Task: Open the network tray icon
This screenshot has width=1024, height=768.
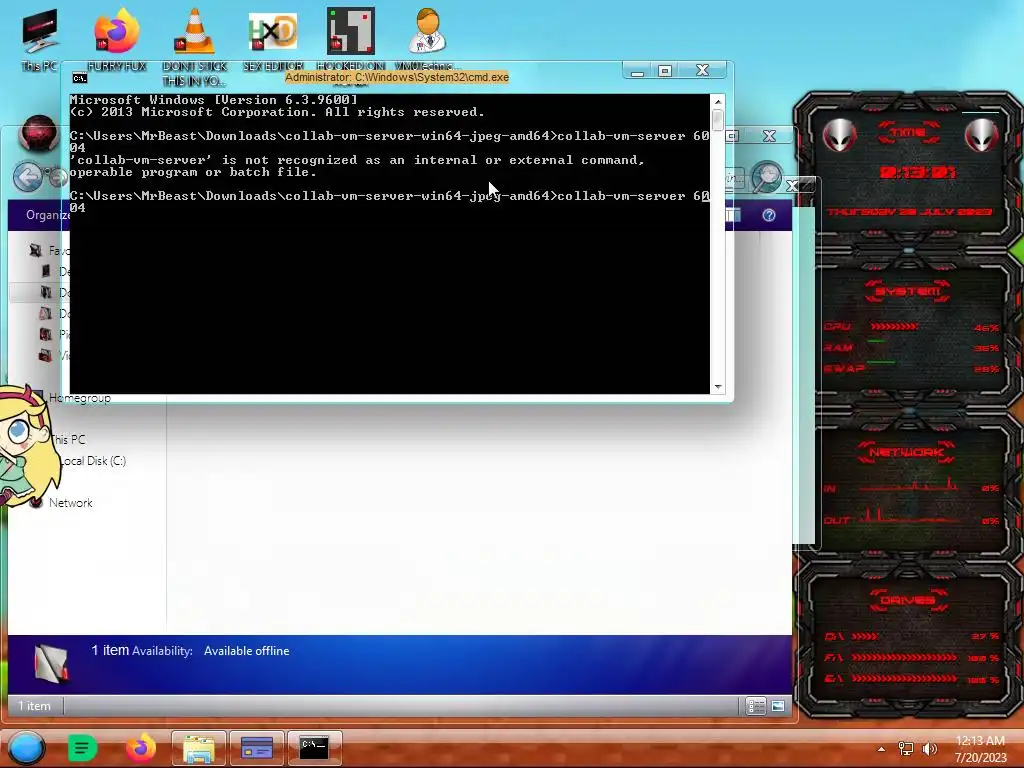Action: tap(905, 749)
